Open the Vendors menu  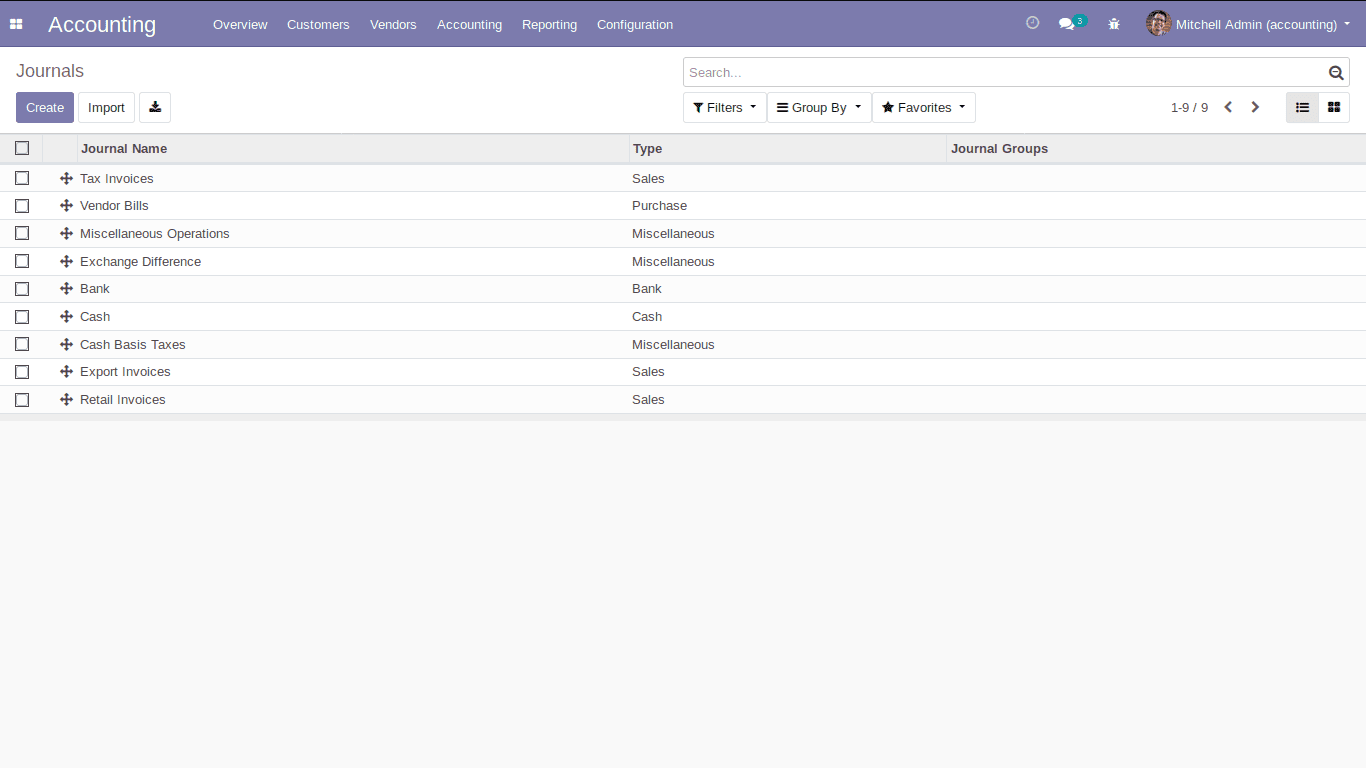393,24
